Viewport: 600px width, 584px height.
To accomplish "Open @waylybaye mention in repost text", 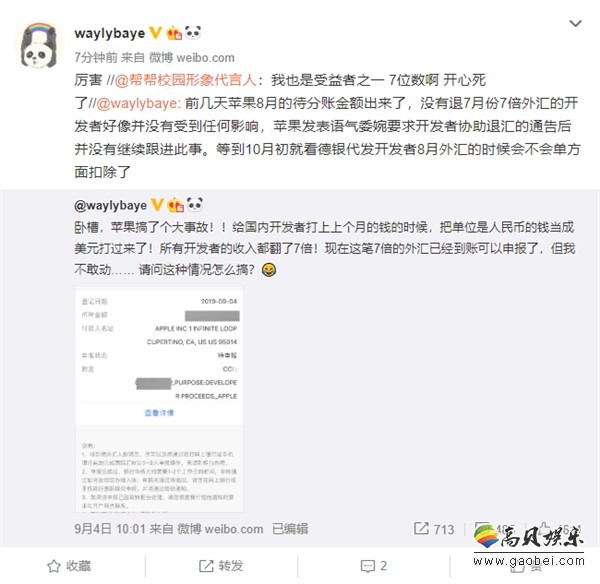I will pos(136,103).
